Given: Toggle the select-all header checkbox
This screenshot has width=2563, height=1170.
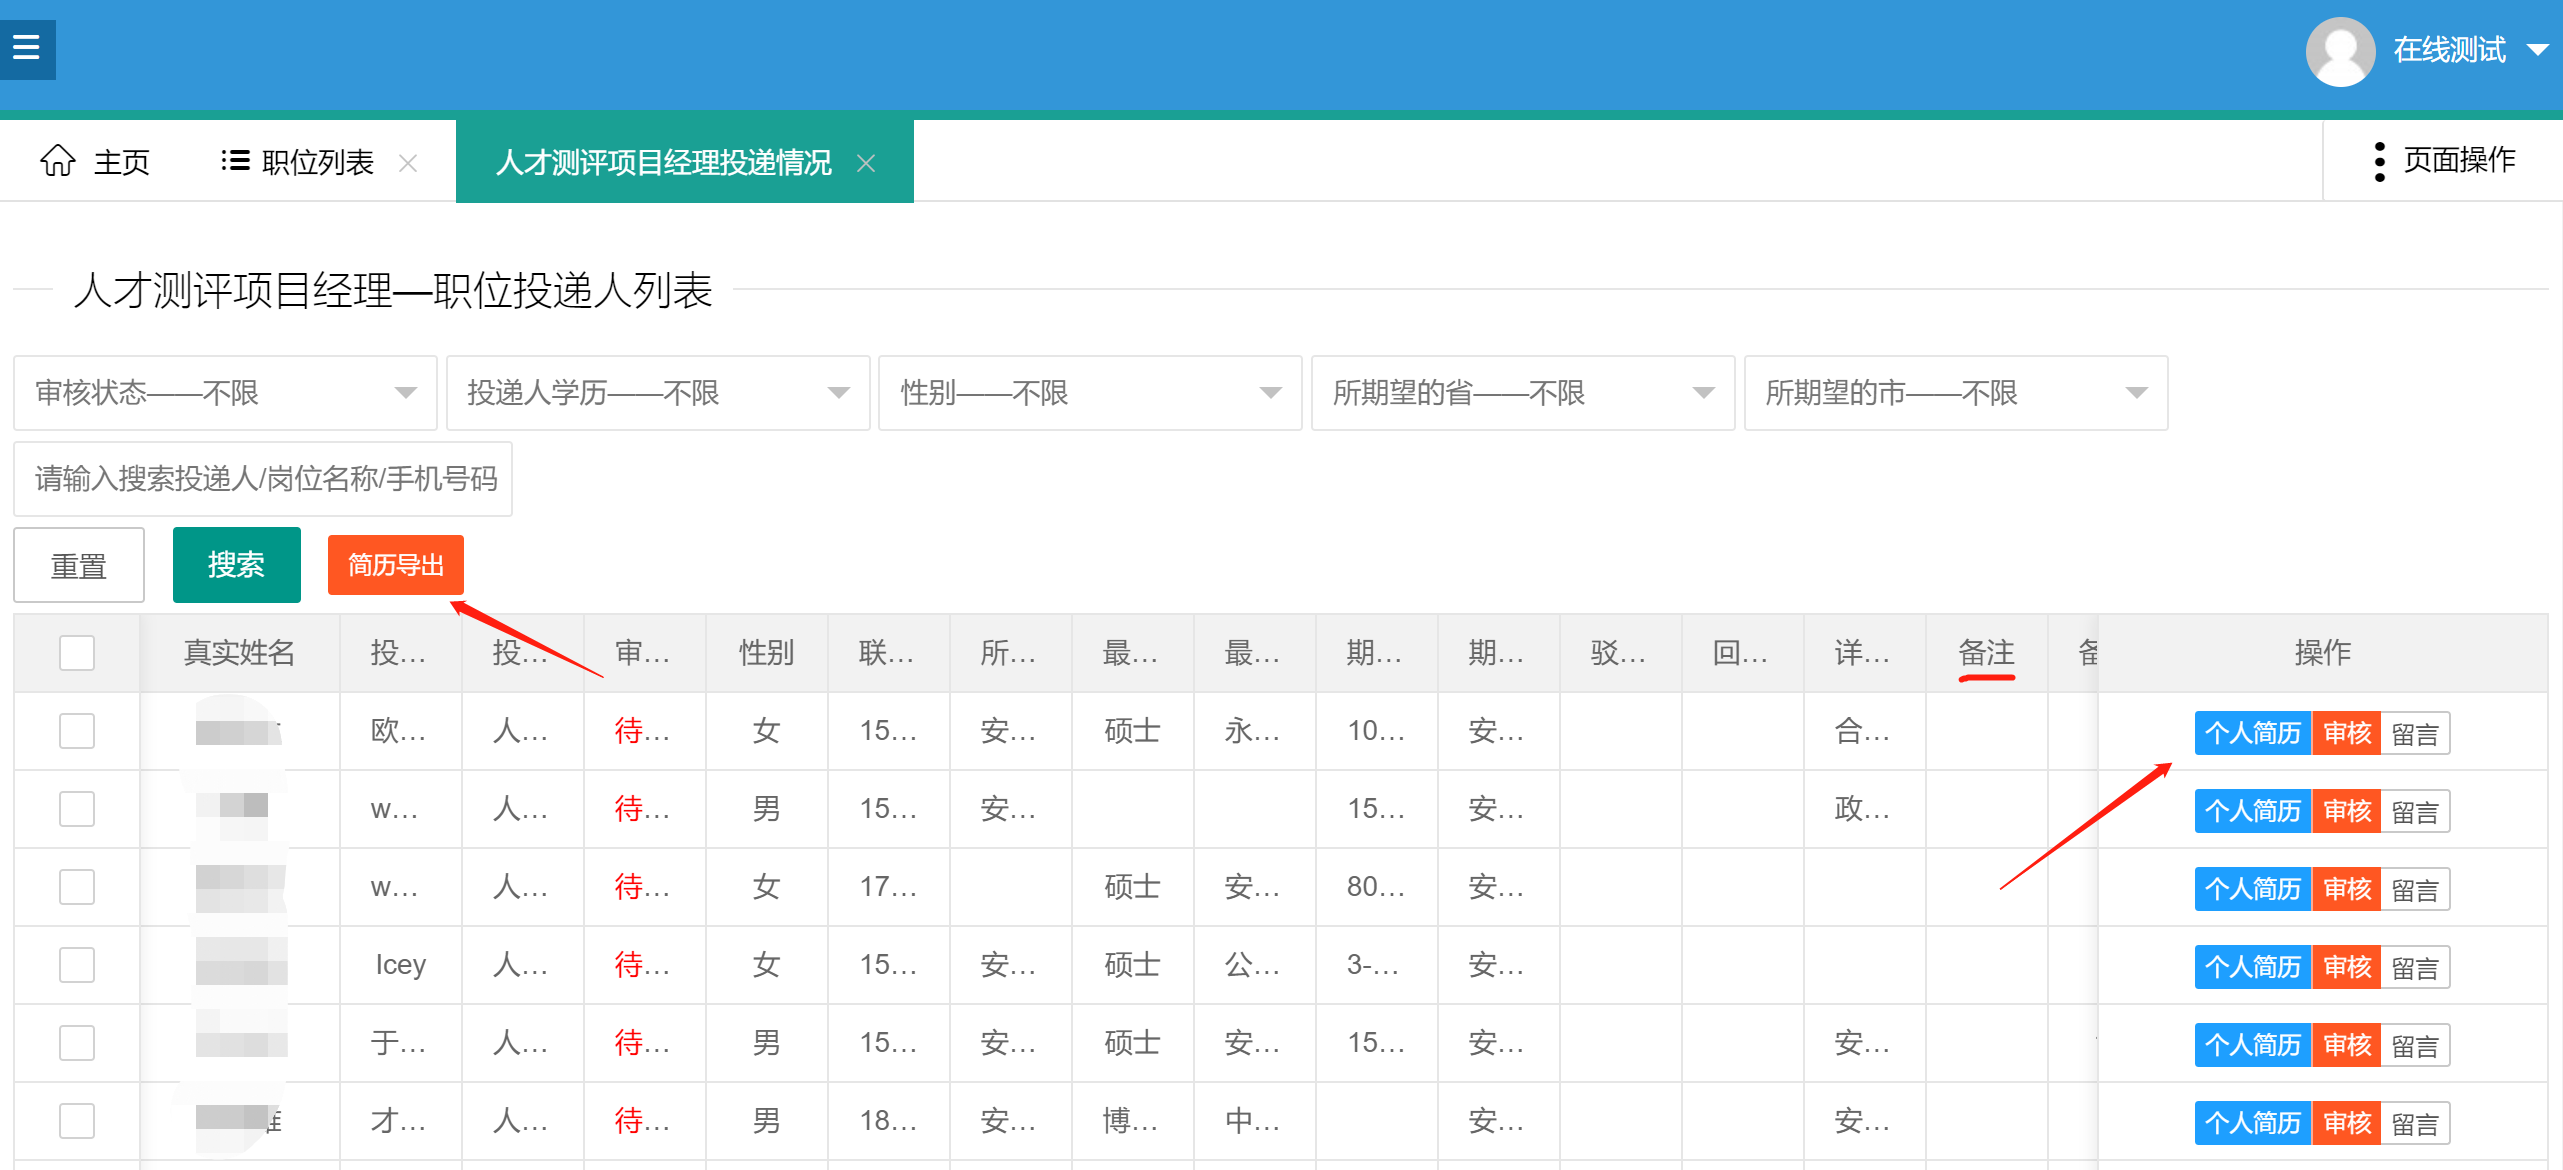Looking at the screenshot, I should pos(77,653).
